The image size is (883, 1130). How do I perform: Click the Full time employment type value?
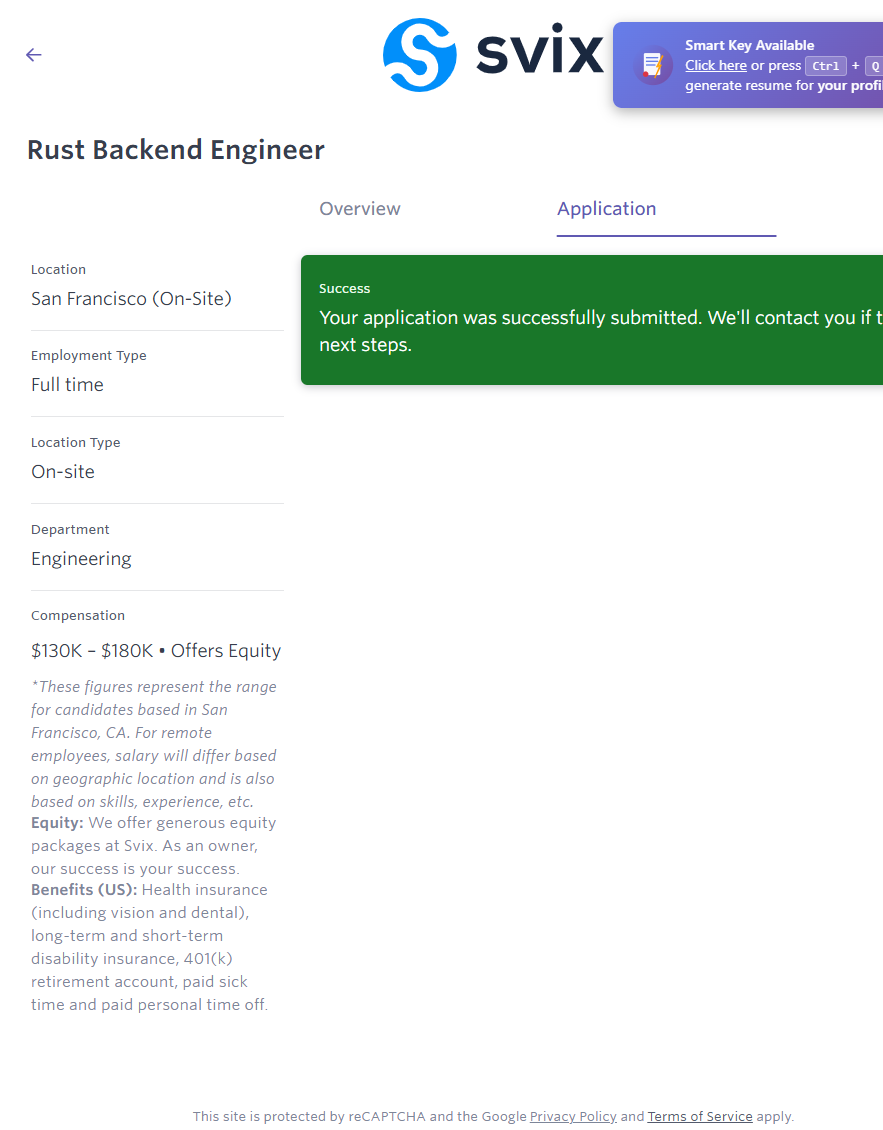pos(67,385)
